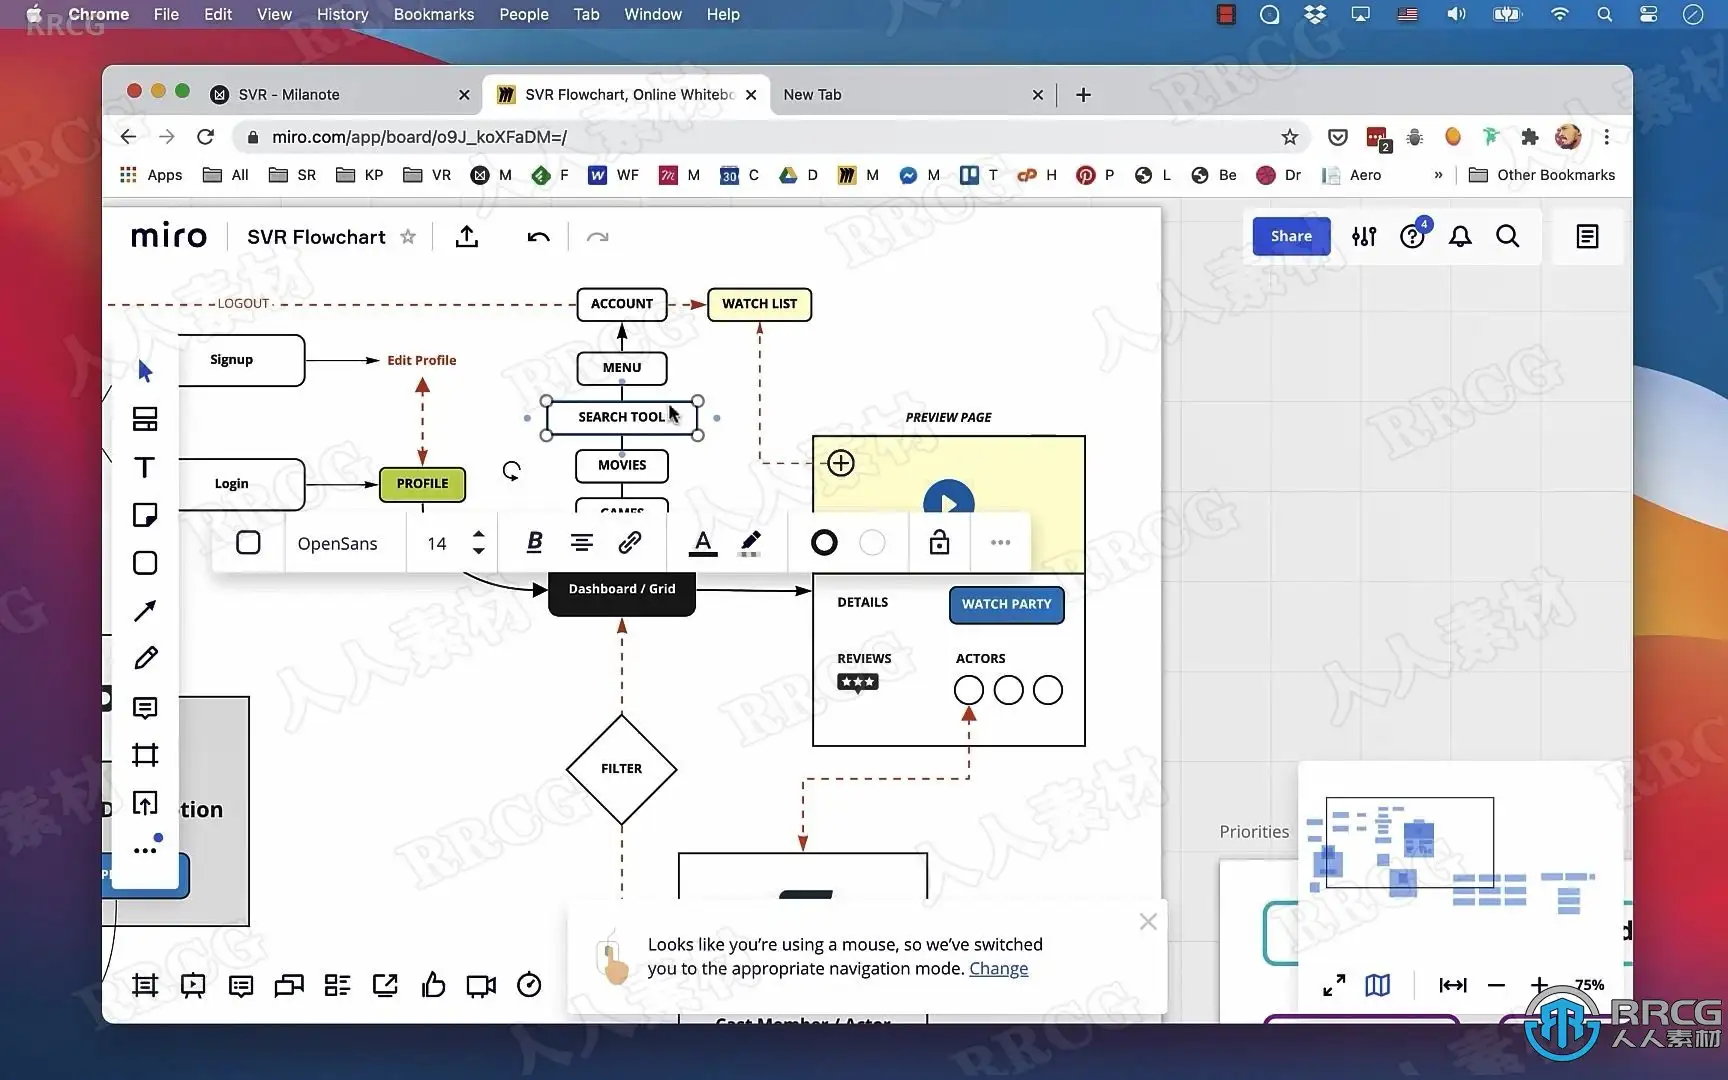
Task: Open more options in context toolbar
Action: point(1000,542)
